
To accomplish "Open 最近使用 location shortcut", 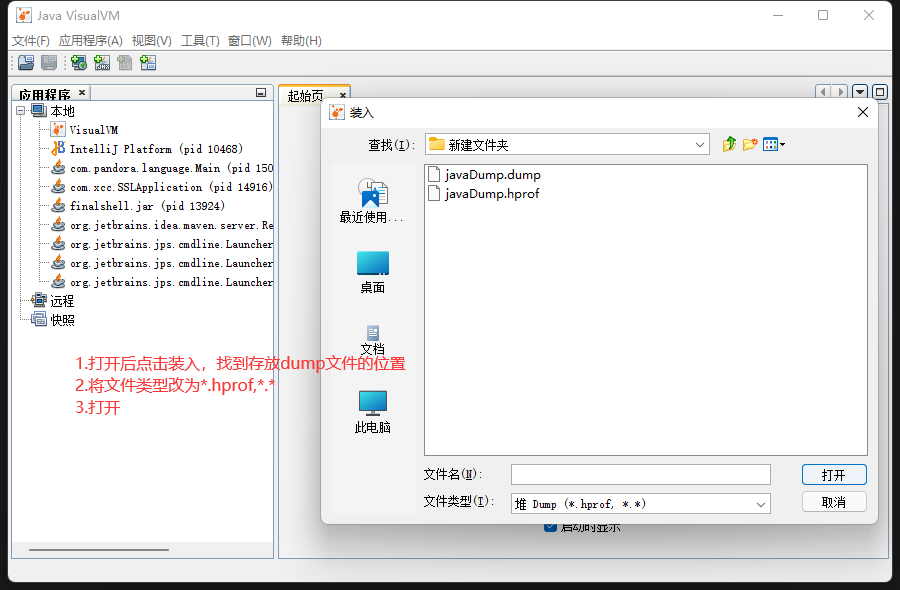I will pyautogui.click(x=372, y=200).
